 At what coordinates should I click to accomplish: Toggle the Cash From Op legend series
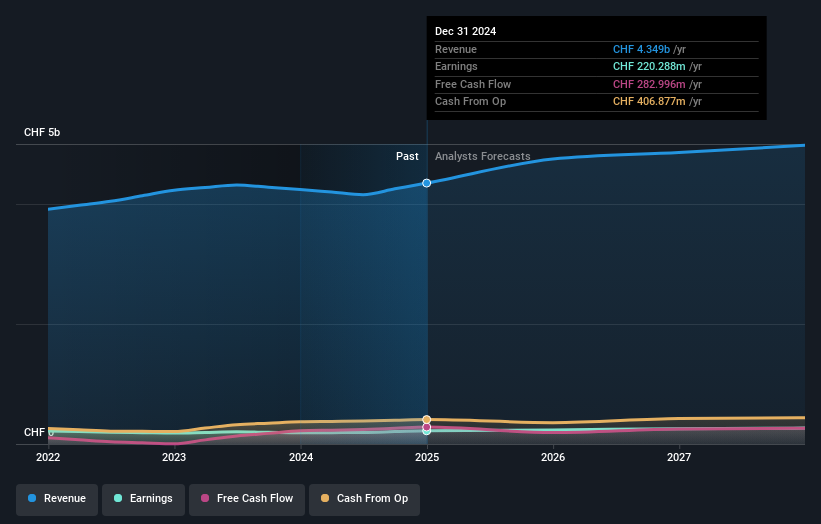click(x=364, y=499)
